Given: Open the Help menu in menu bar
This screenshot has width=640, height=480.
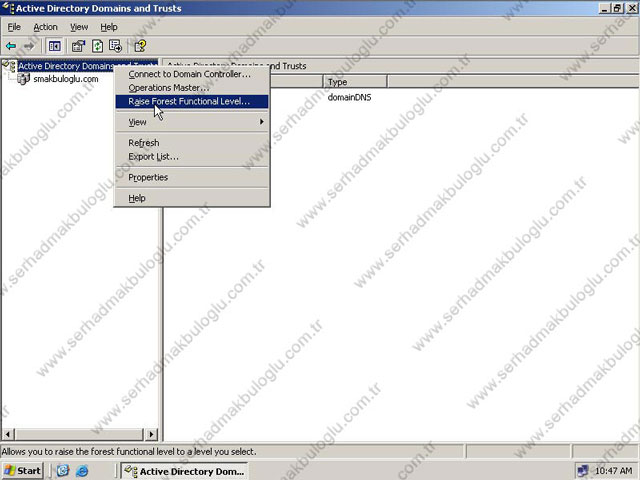Looking at the screenshot, I should (109, 27).
